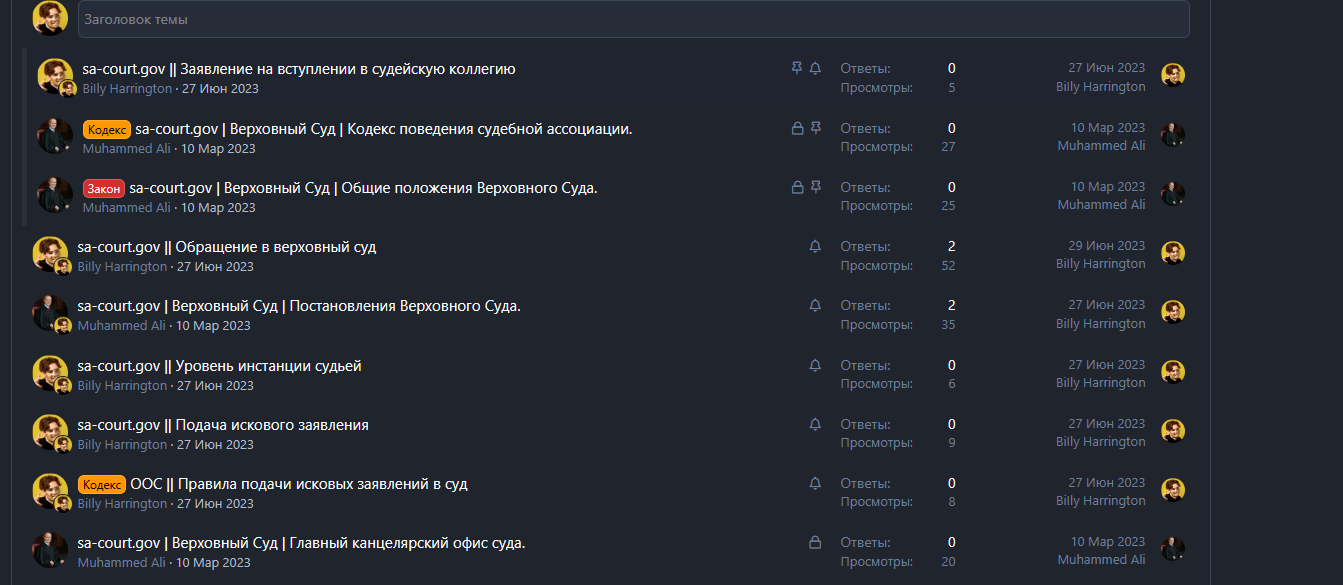This screenshot has width=1343, height=585.
Task: Open last poster avatar on 'Кодекс поведения' thread row
Action: 1173,135
